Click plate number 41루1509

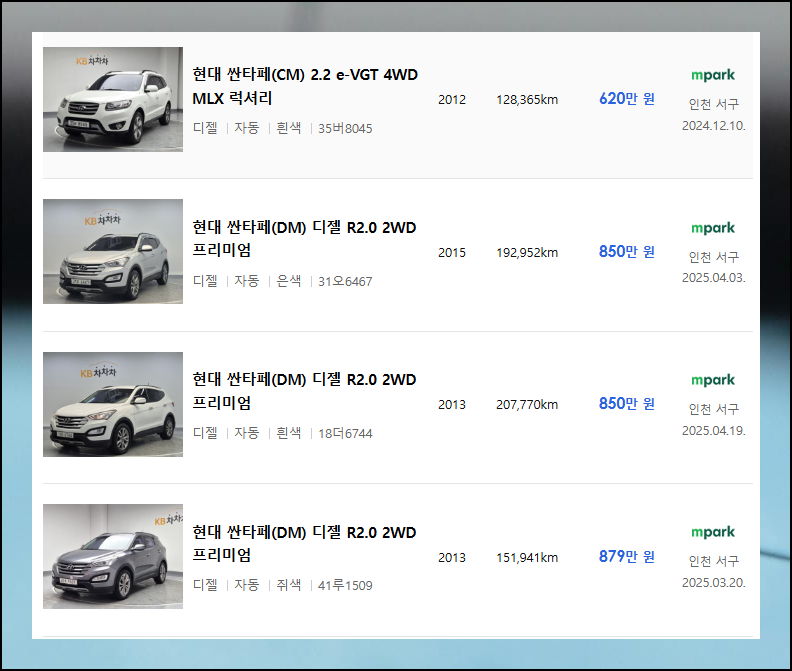345,586
